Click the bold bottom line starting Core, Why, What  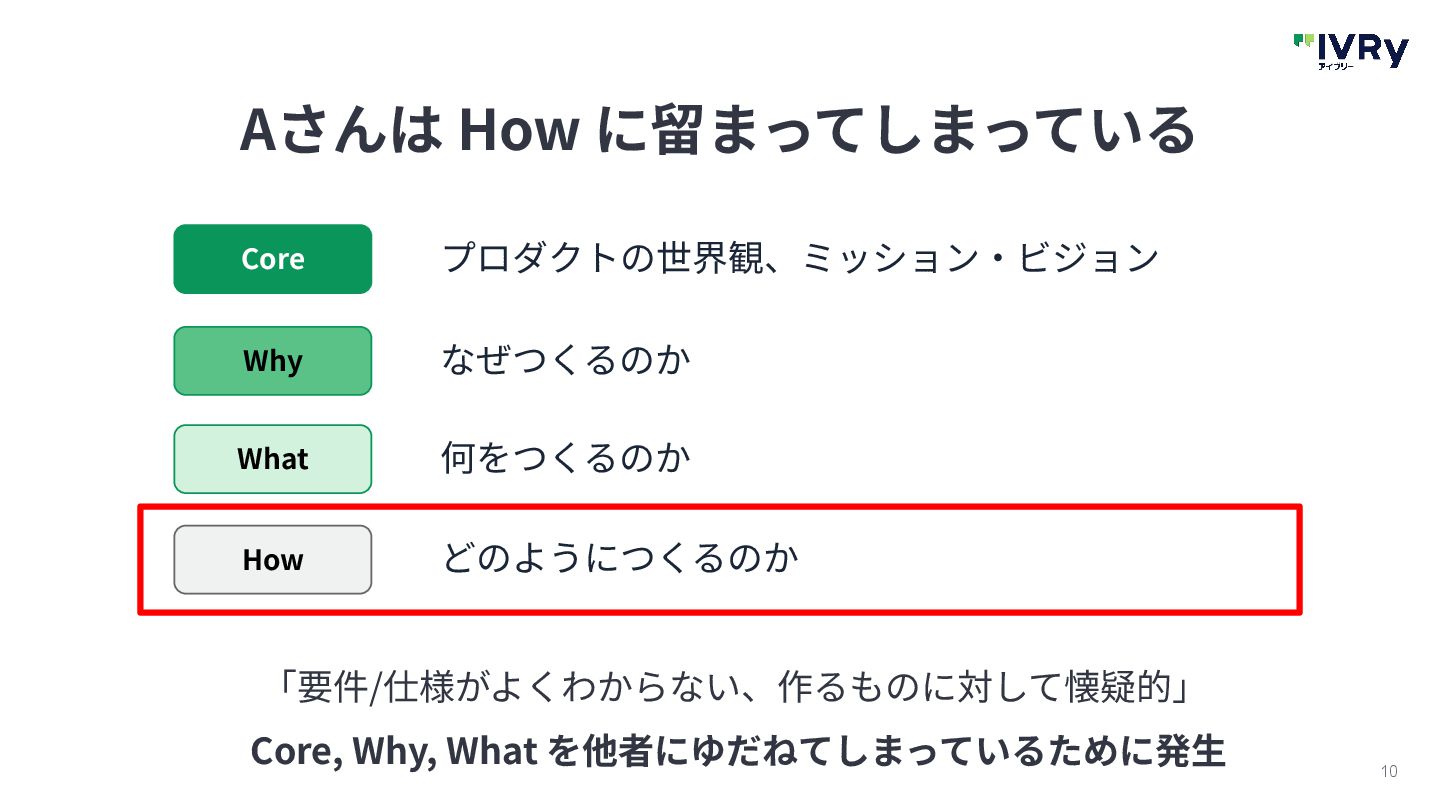tap(737, 751)
